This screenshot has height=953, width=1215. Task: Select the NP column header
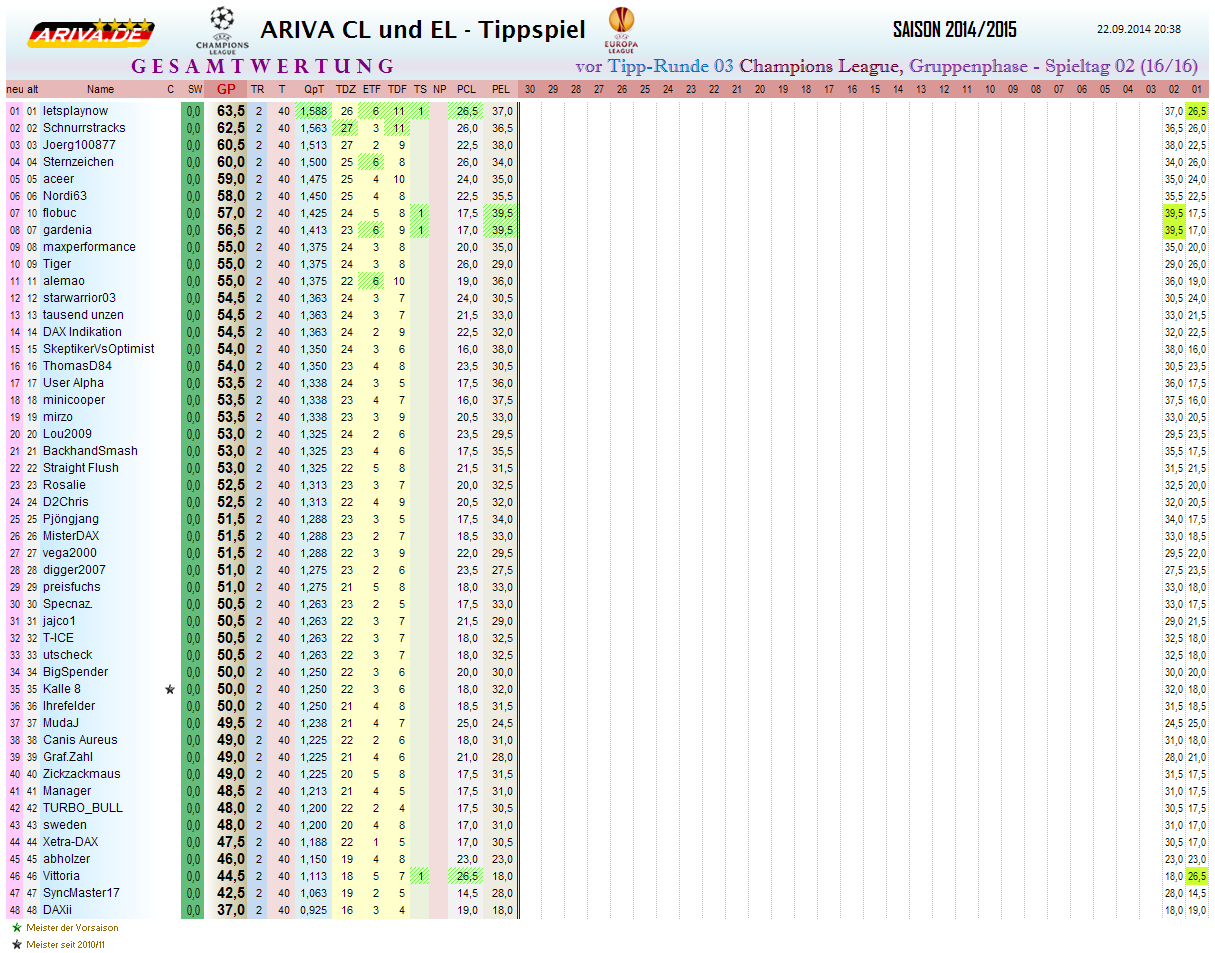click(x=439, y=89)
